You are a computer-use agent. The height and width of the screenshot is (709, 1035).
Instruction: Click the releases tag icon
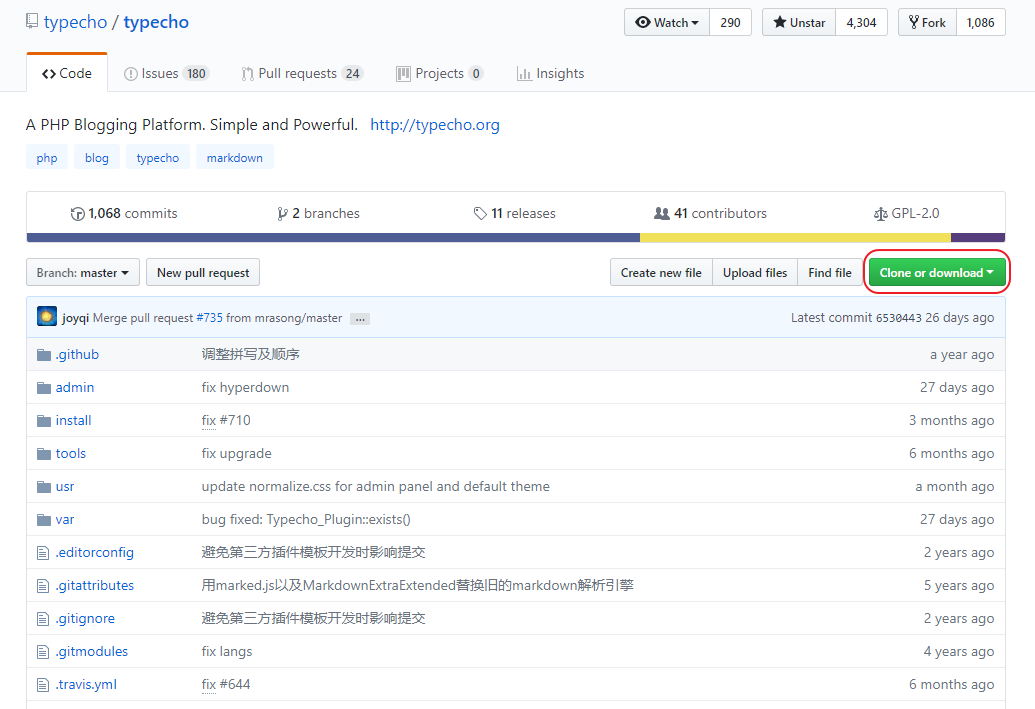click(480, 214)
